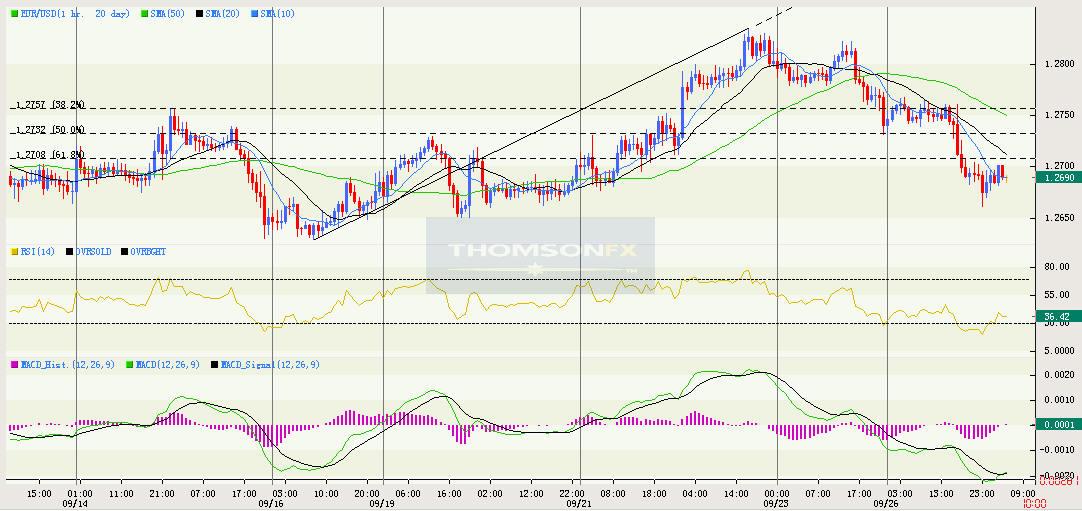Select the OVRSOLD legend label

93,252
